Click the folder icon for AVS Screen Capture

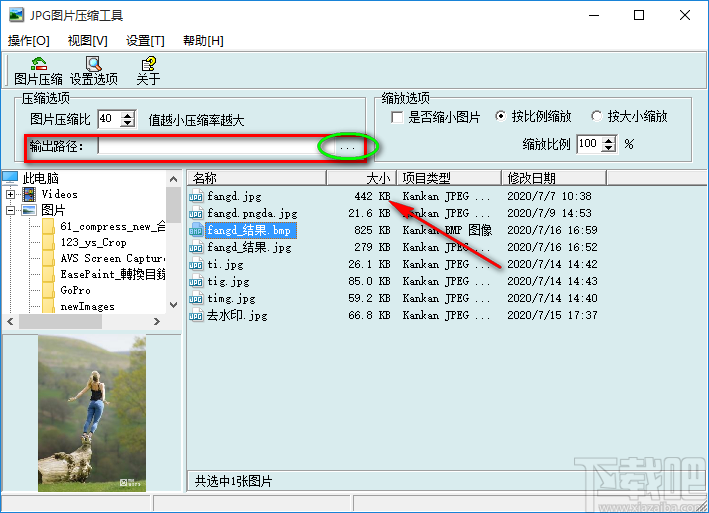click(48, 259)
